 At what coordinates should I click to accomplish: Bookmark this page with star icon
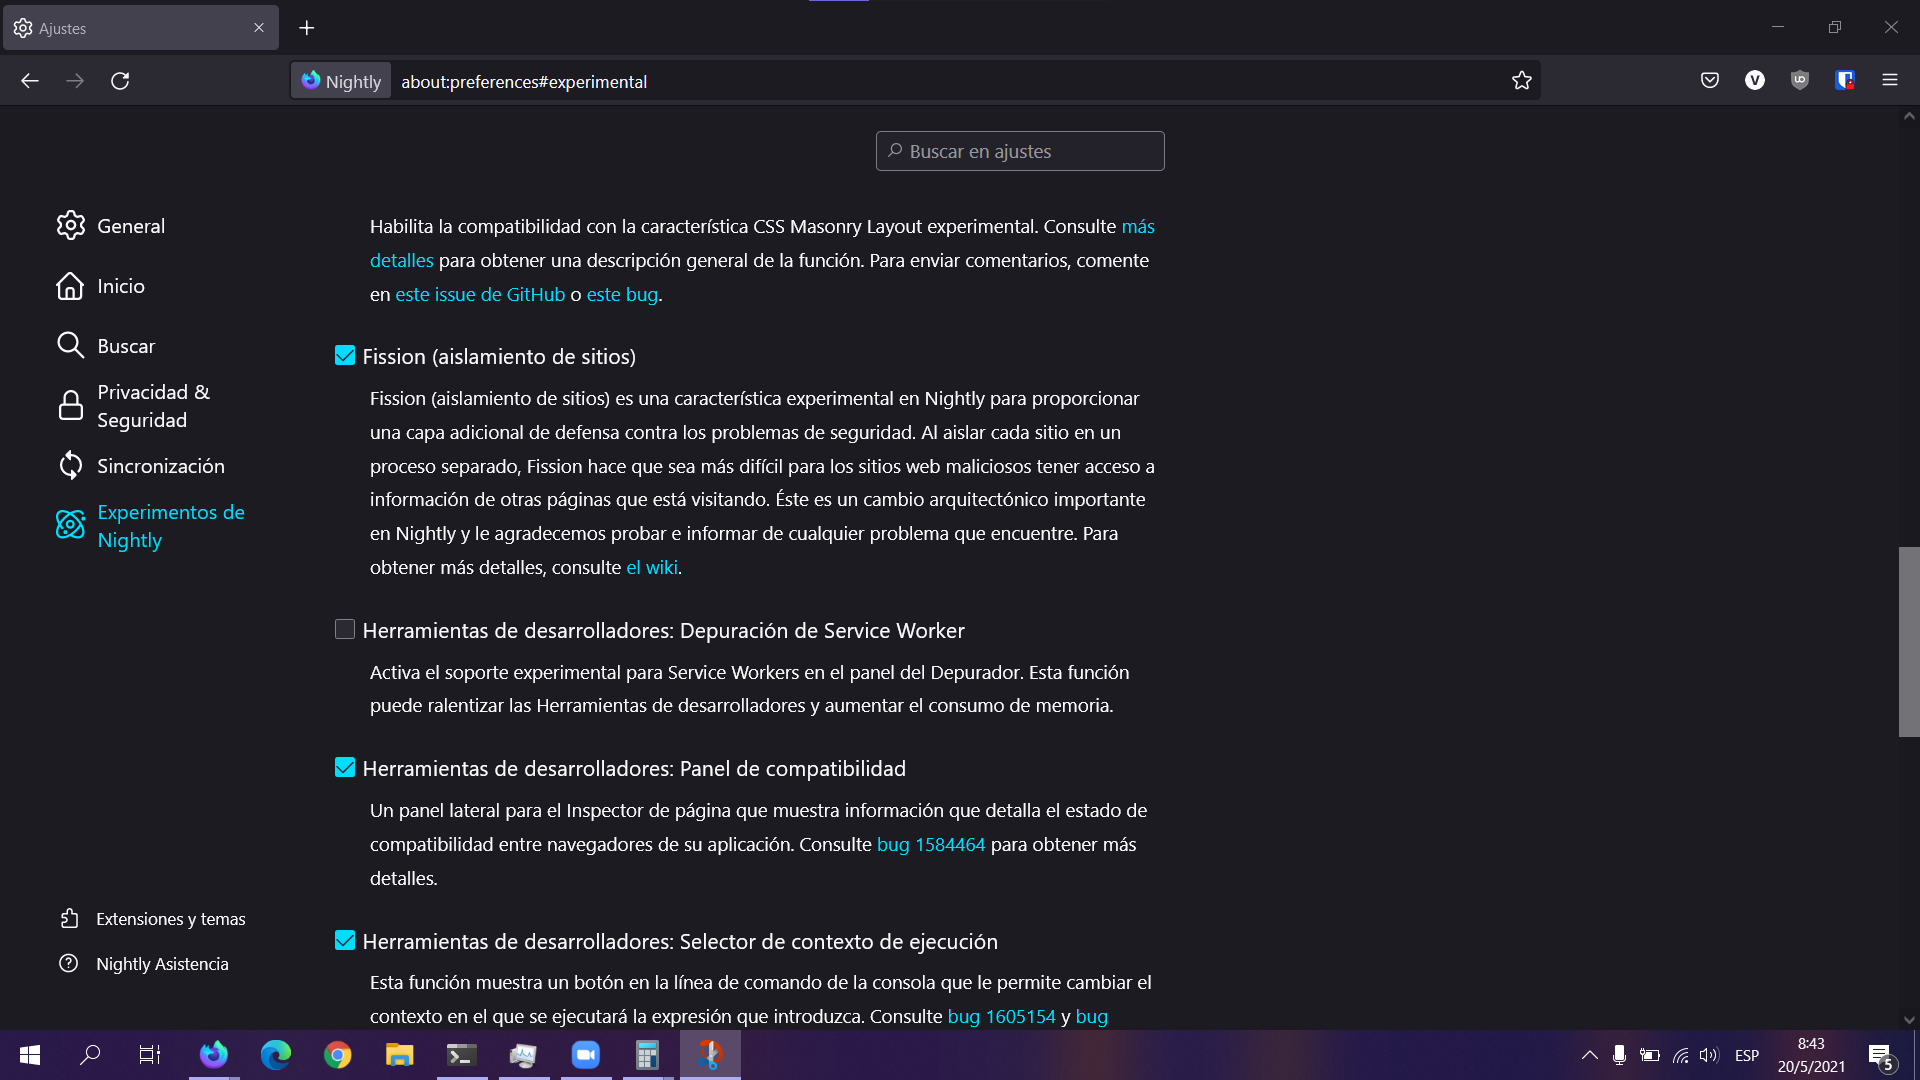[1521, 81]
